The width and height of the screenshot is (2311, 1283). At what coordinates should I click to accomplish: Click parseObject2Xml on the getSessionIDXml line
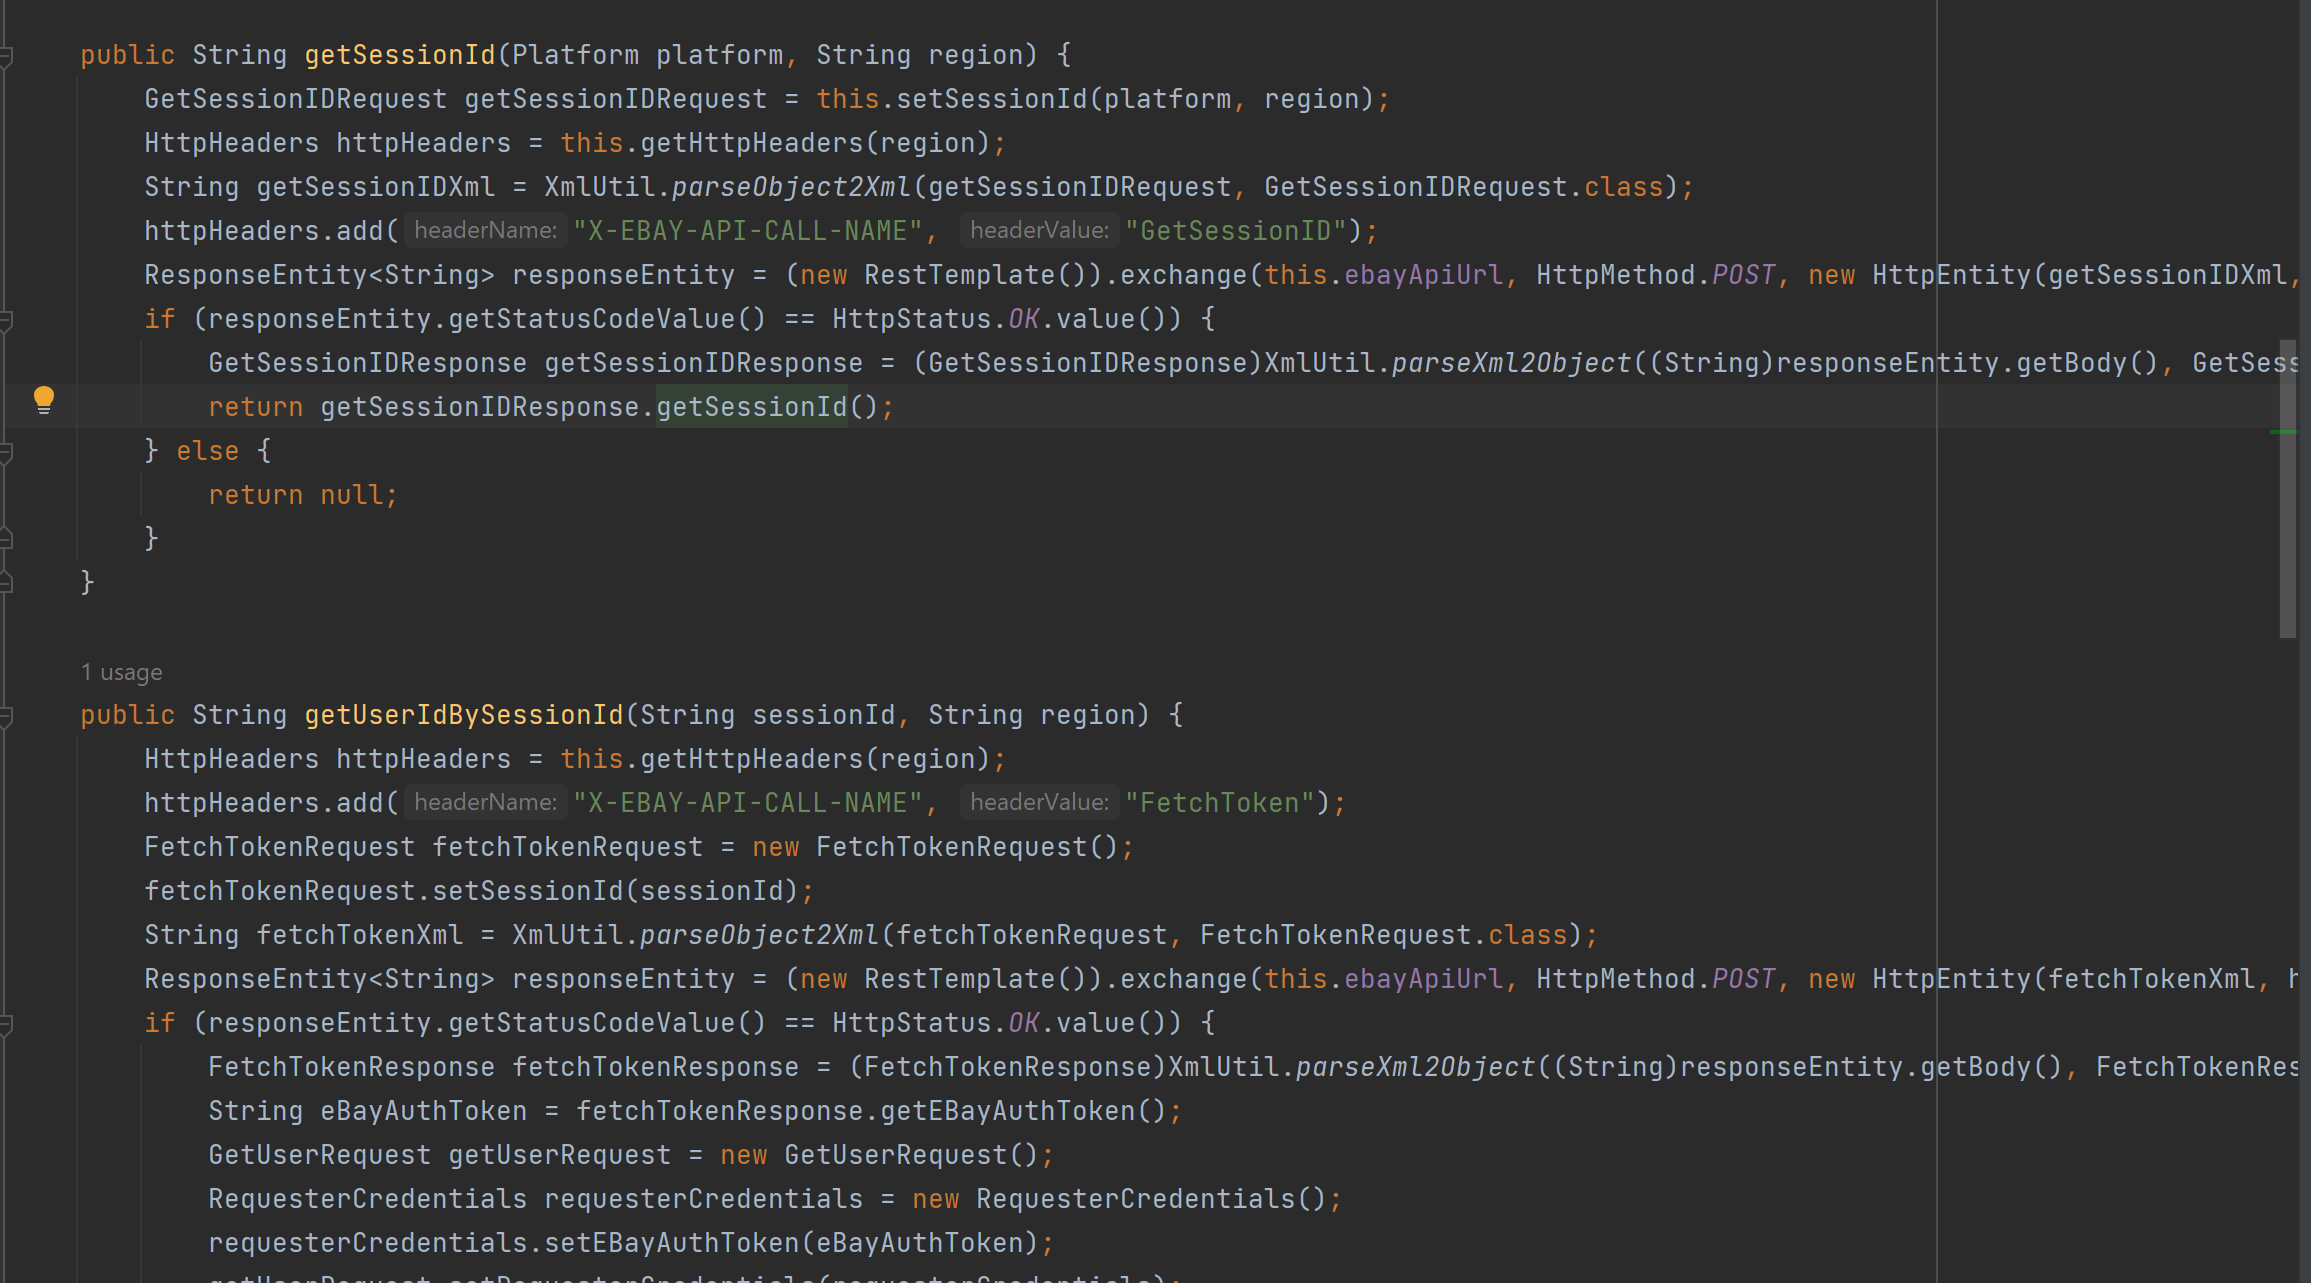click(791, 187)
